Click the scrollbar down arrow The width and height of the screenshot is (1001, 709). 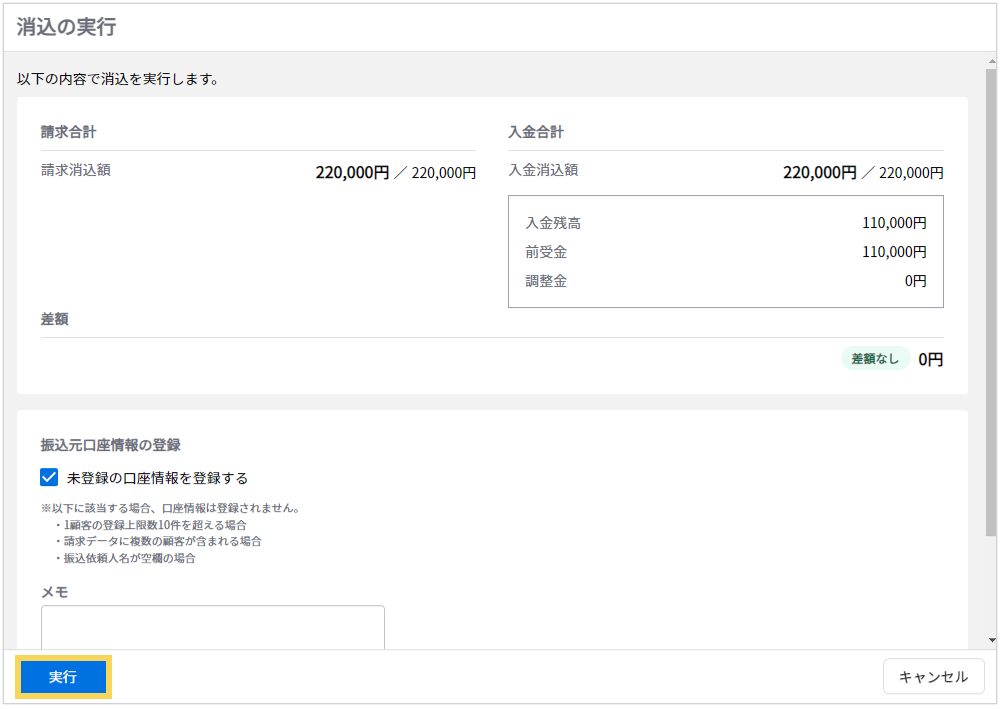tap(991, 639)
